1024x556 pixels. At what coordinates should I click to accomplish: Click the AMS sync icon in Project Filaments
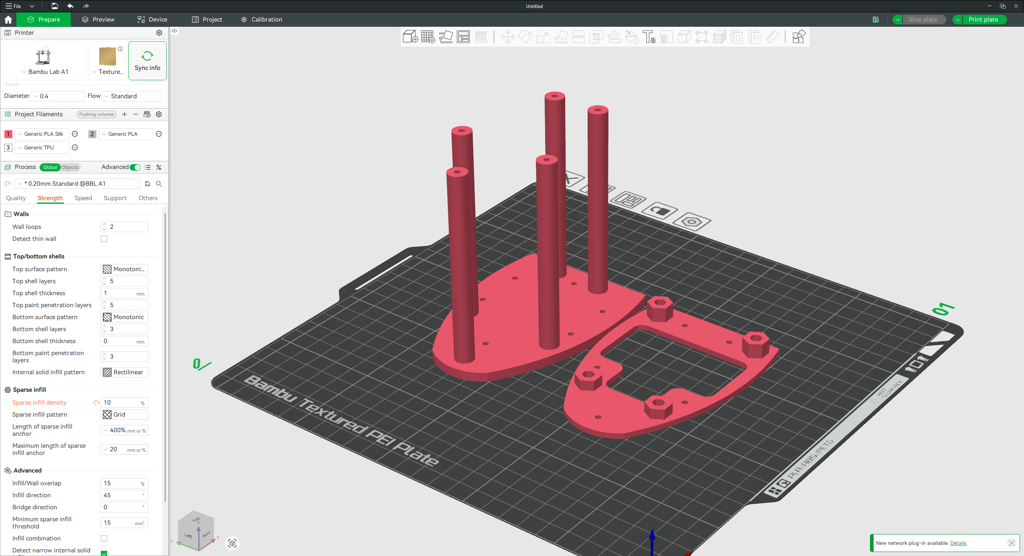147,114
